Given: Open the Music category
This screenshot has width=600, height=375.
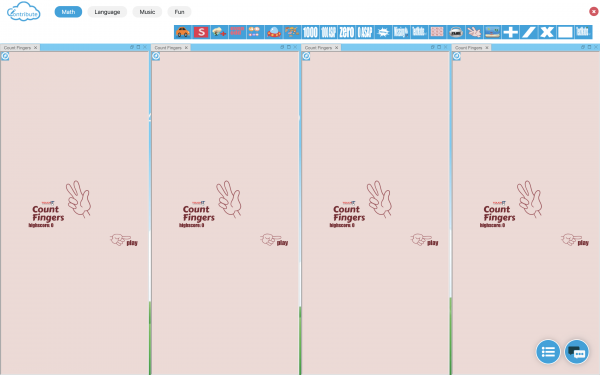Looking at the screenshot, I should (147, 12).
